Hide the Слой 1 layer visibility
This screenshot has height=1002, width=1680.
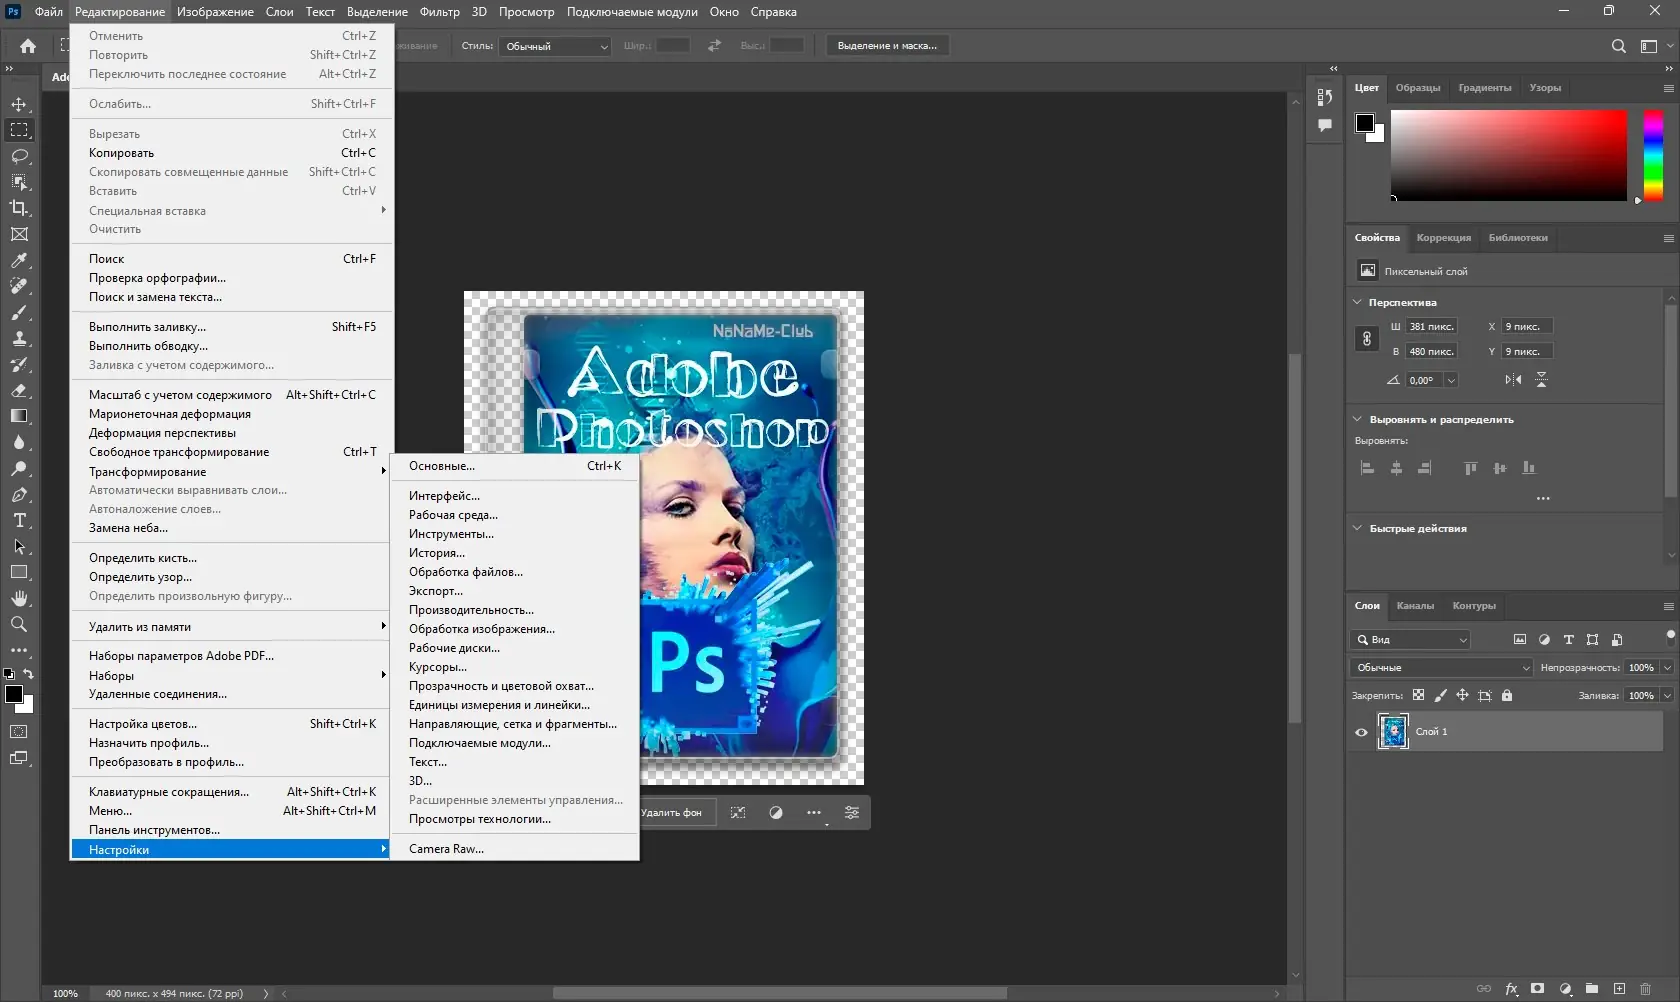[1361, 732]
